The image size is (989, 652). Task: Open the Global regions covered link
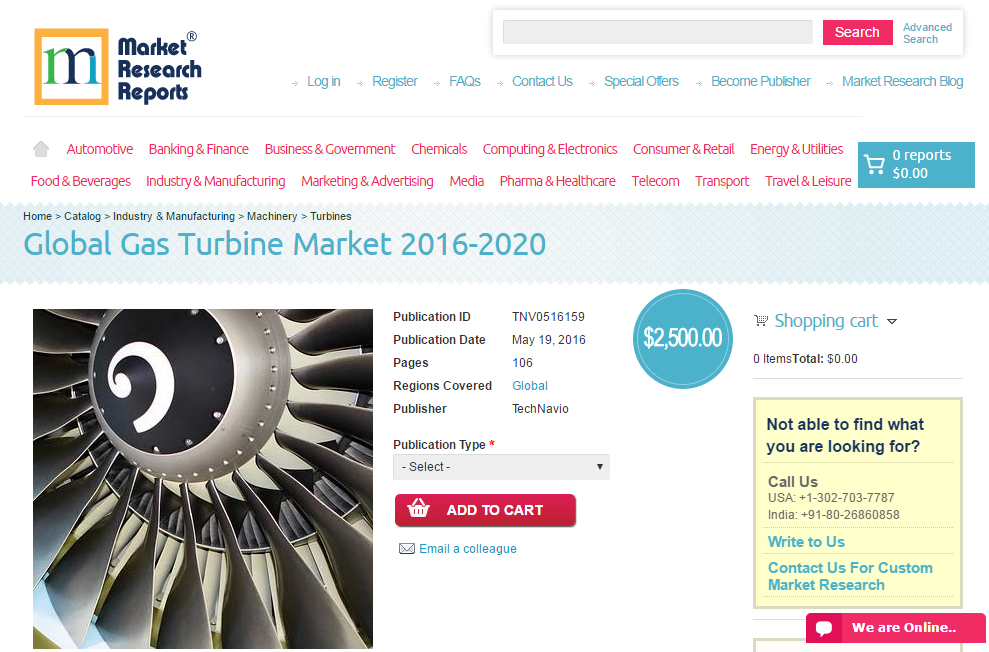pos(530,386)
